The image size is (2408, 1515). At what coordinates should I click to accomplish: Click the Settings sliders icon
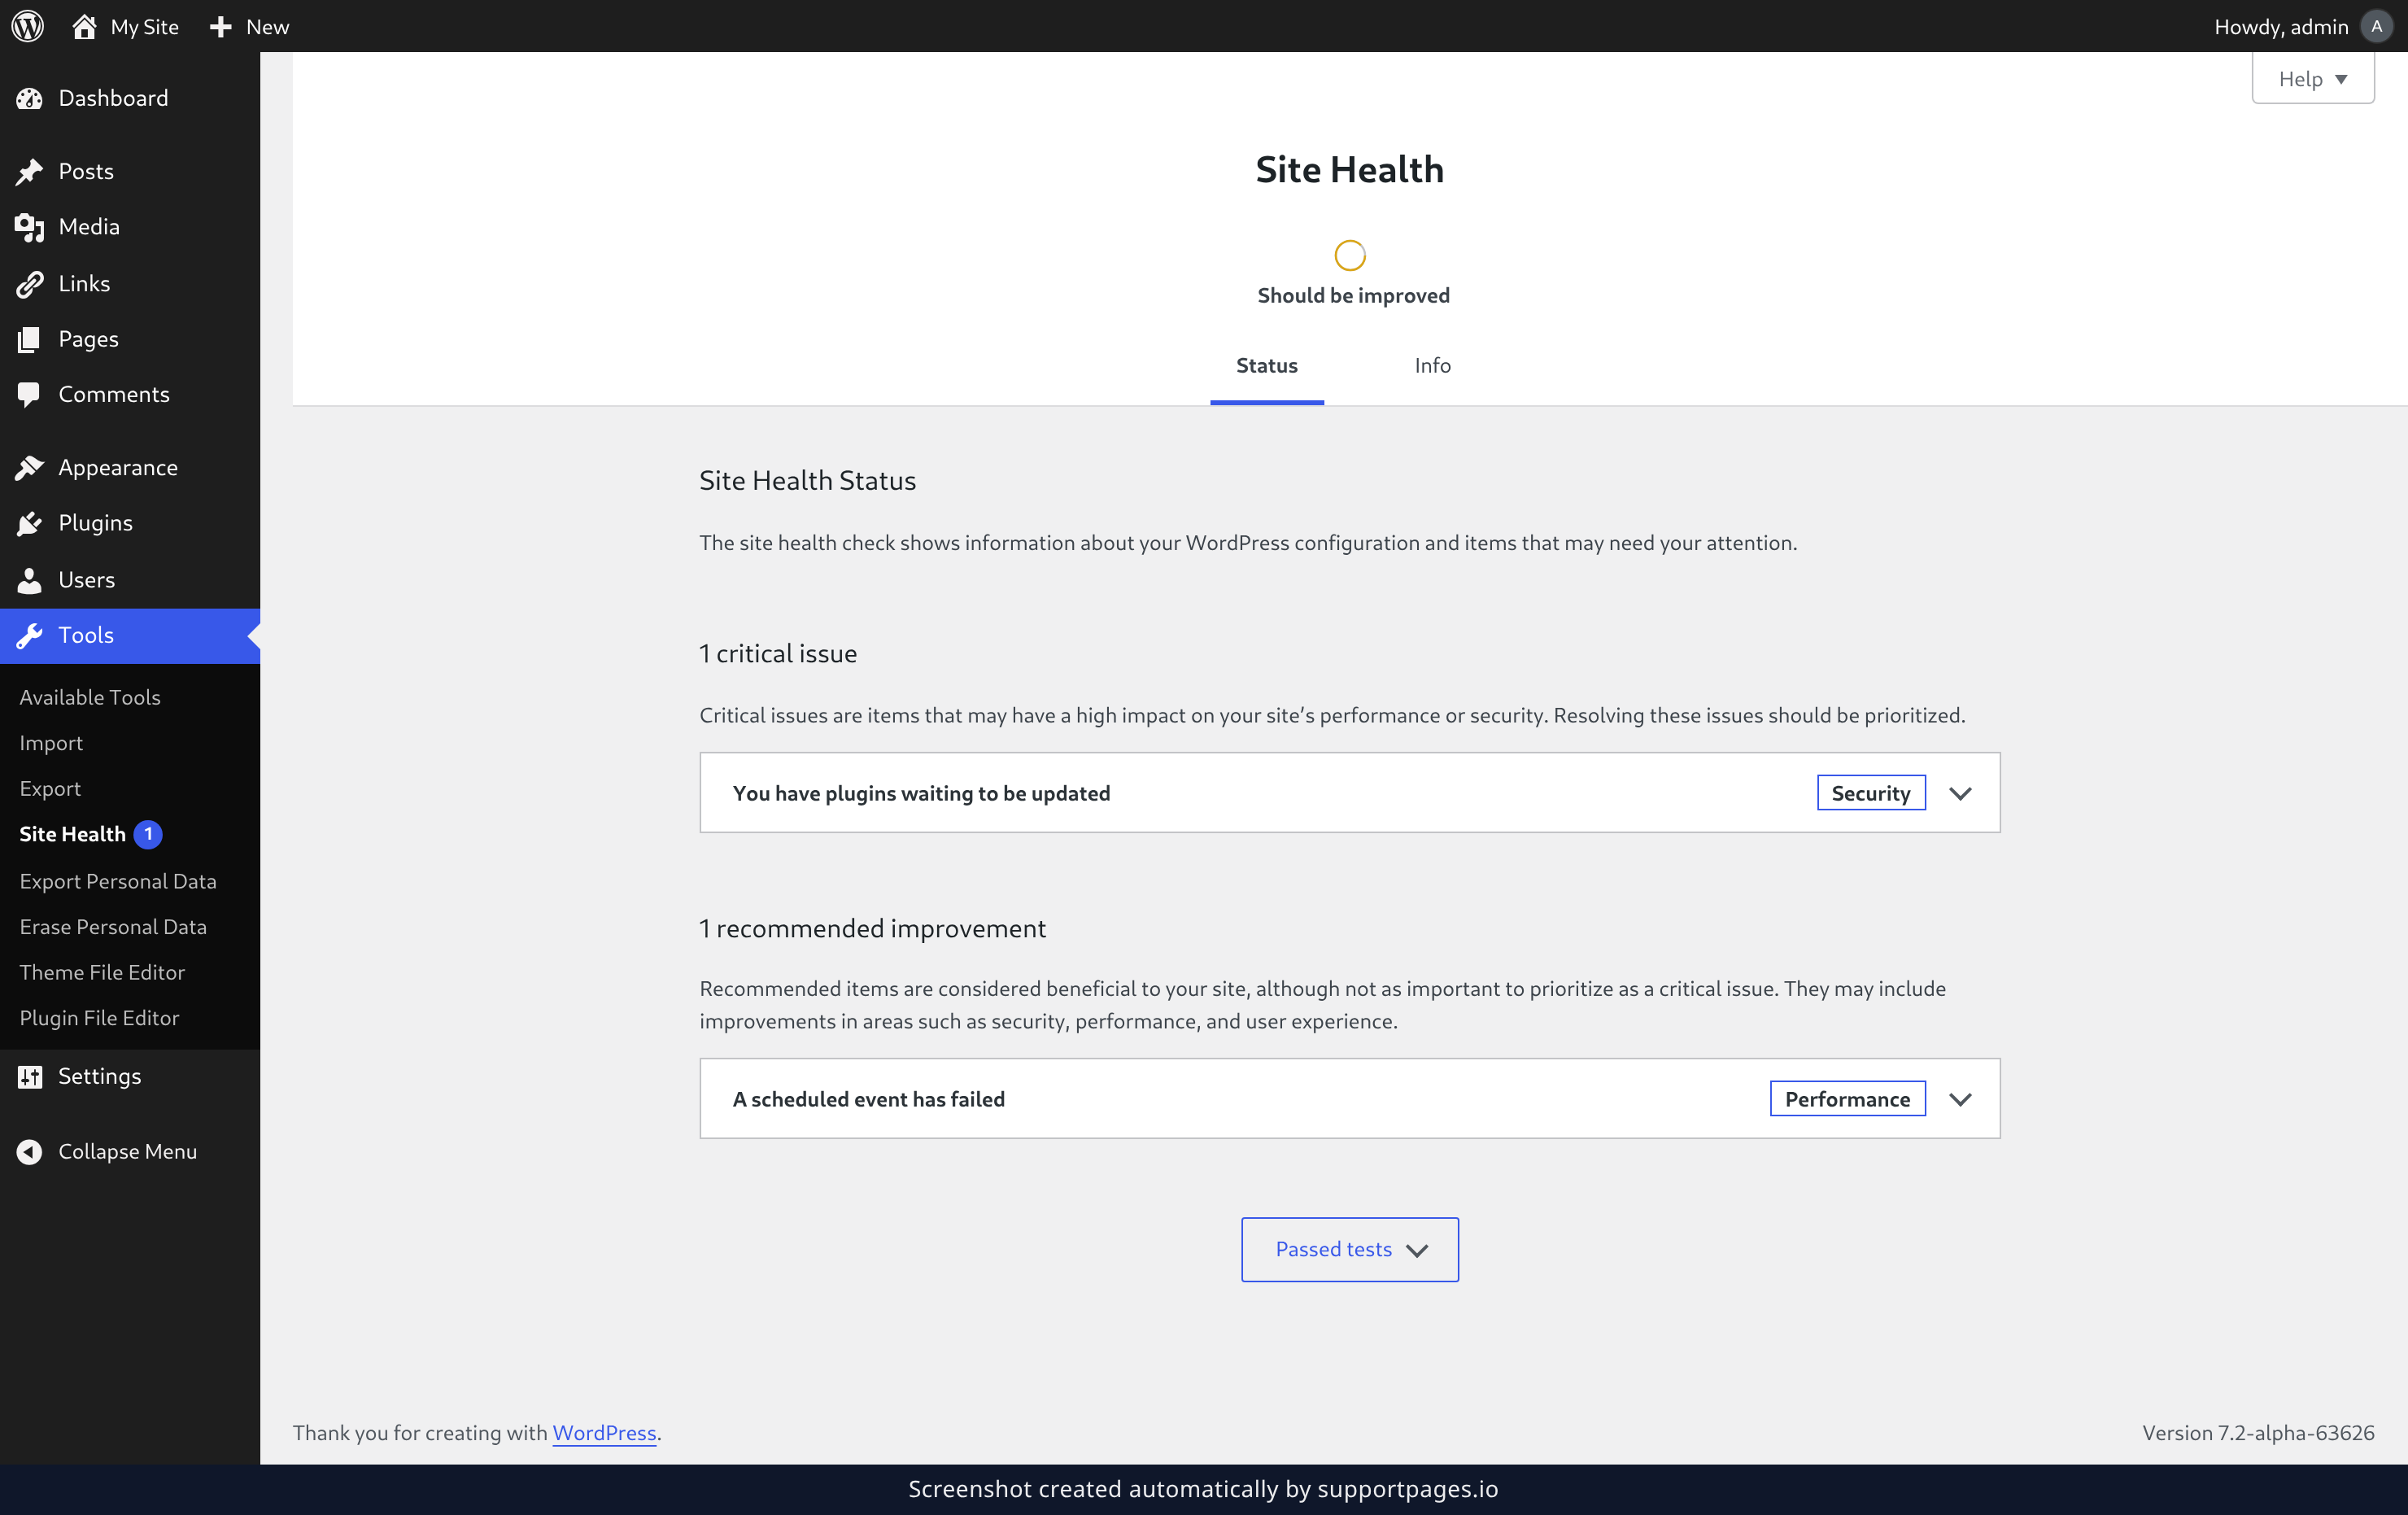coord(29,1076)
